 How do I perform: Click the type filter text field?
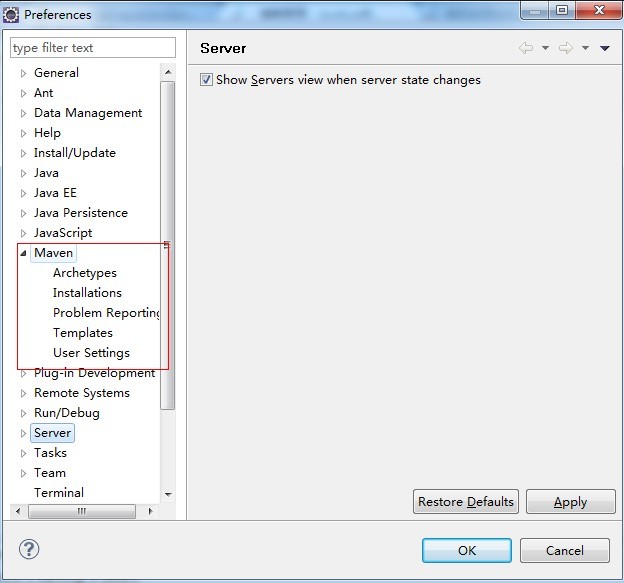click(x=93, y=48)
